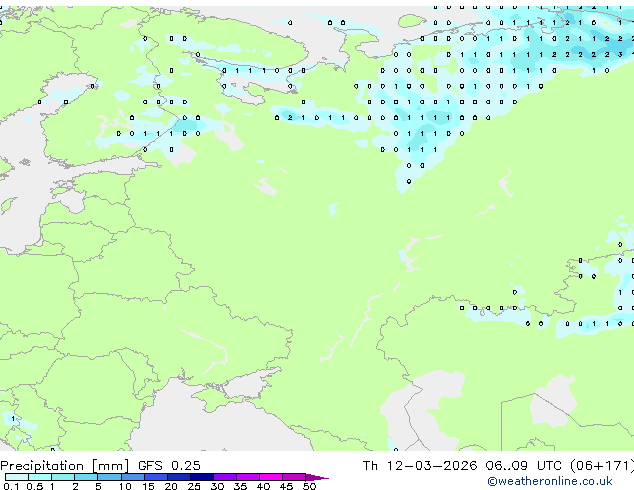634x490 pixels.
Task: Select the legend swatch between 30 and 35
Action: point(225,477)
